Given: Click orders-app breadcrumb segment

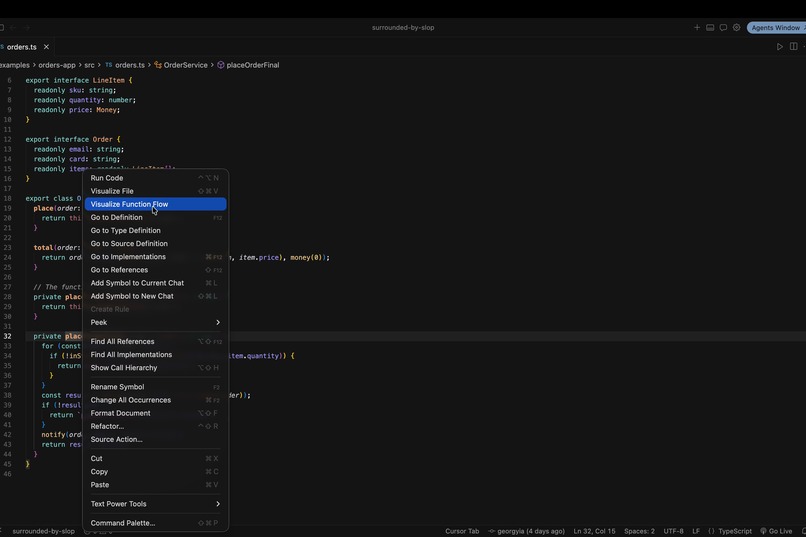Looking at the screenshot, I should [x=57, y=65].
